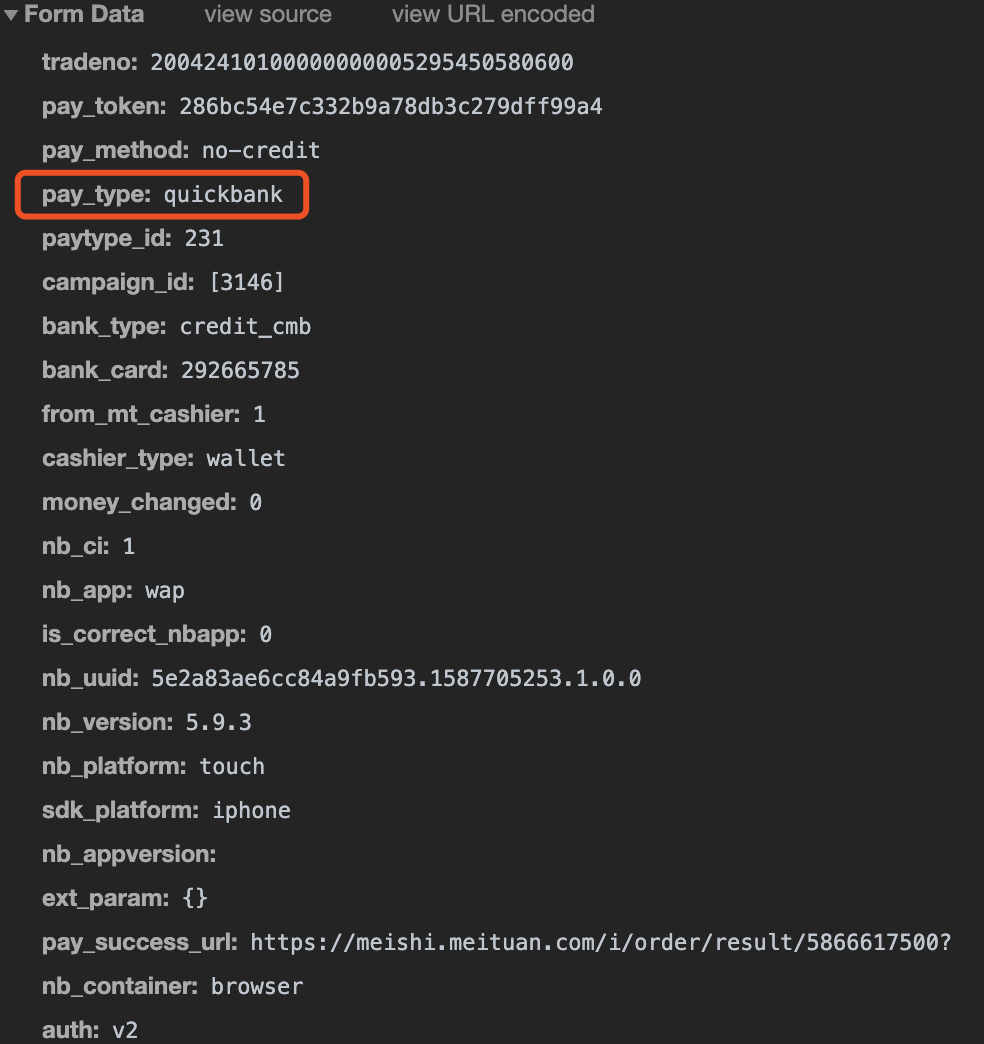This screenshot has height=1044, width=984.
Task: Select the highlighted pay_type quickbank row
Action: [x=162, y=194]
